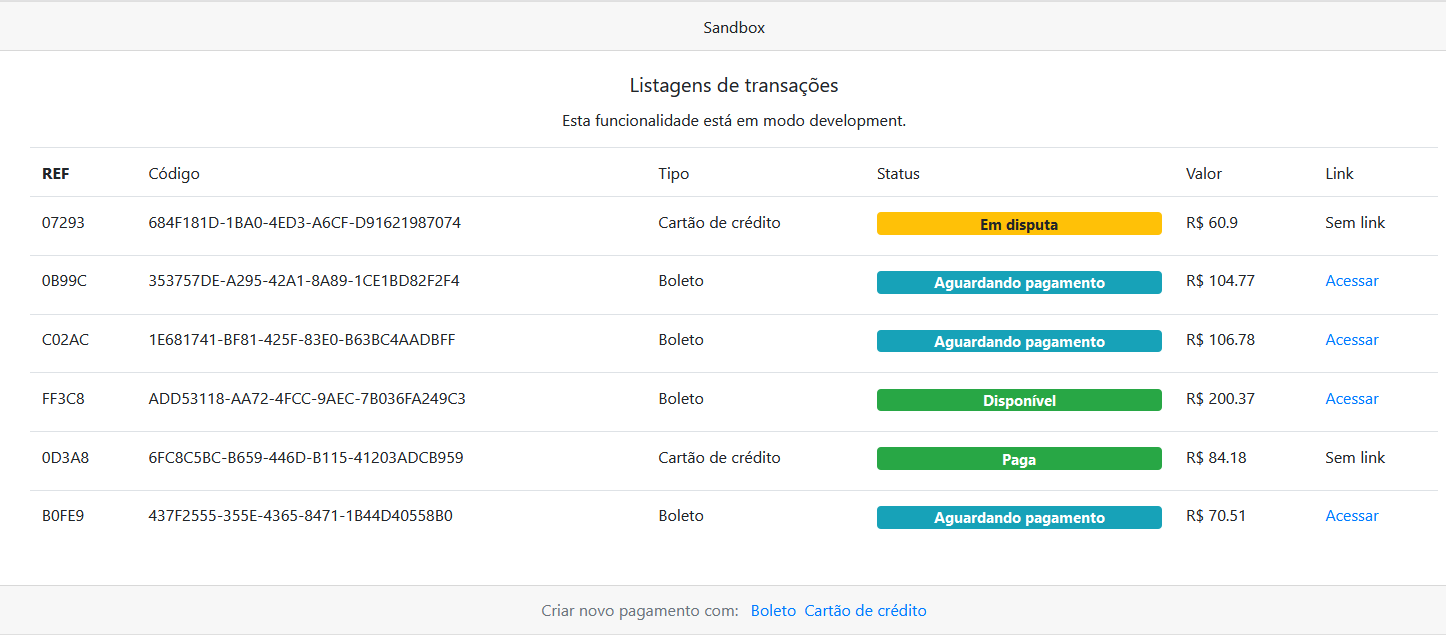Click the value R$ 70.51
This screenshot has height=635, width=1446.
pos(1216,516)
